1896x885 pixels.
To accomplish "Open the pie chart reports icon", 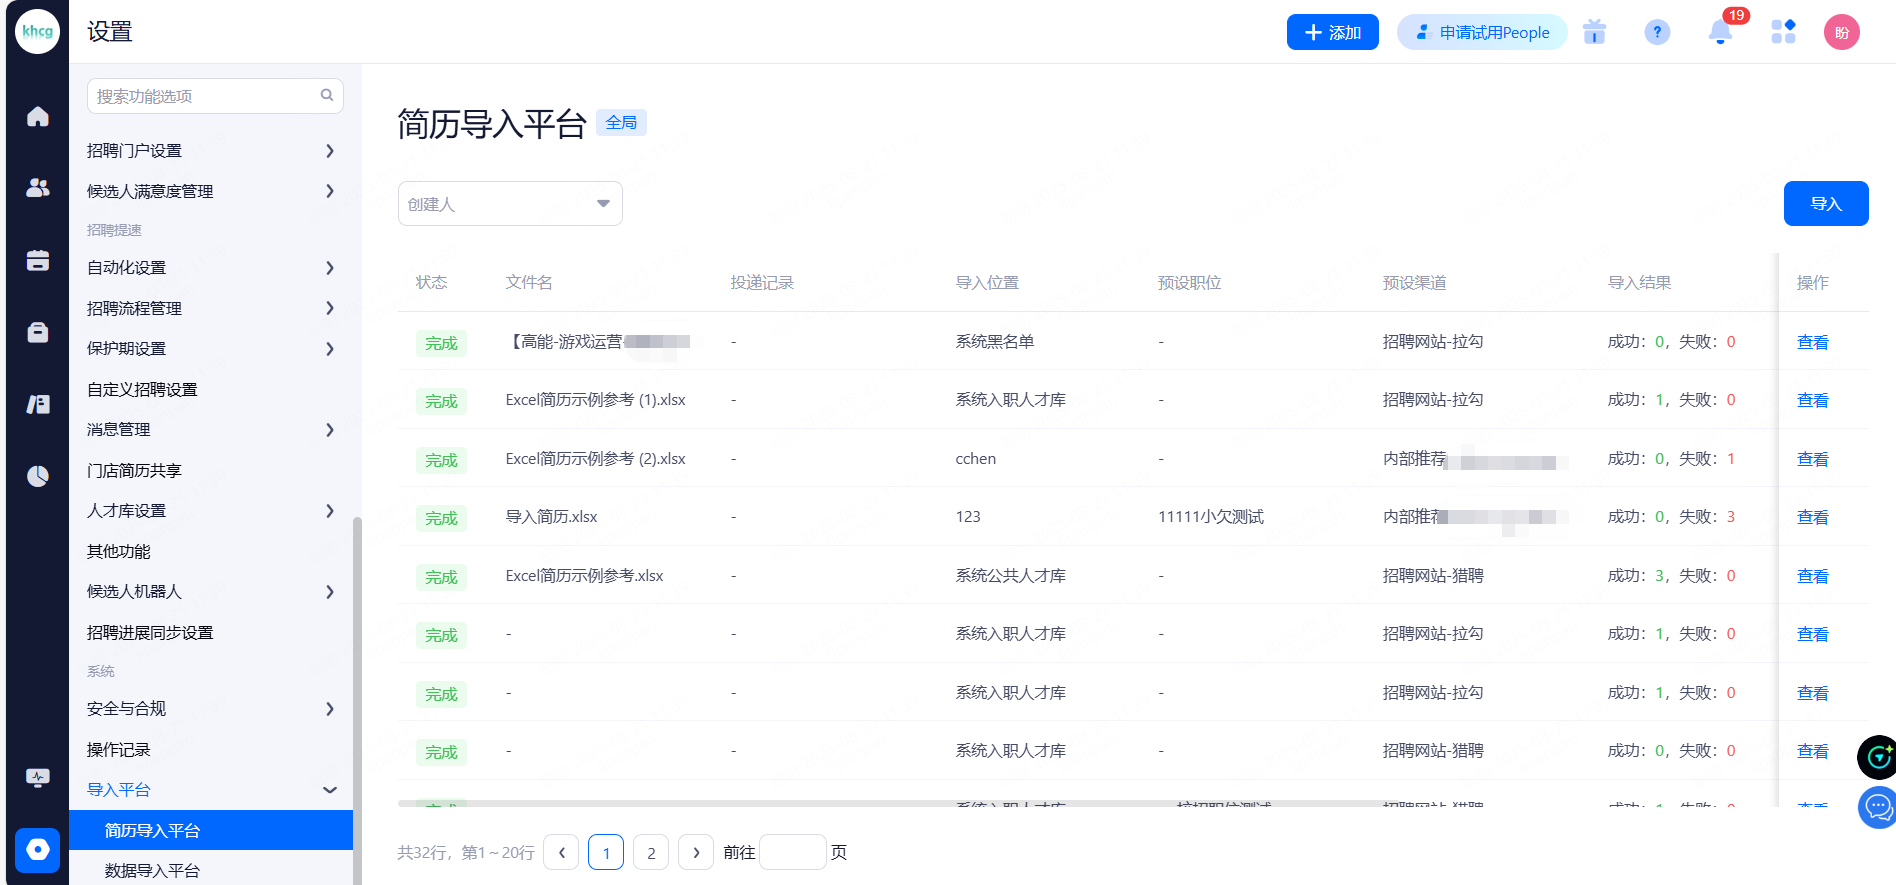I will tap(37, 476).
